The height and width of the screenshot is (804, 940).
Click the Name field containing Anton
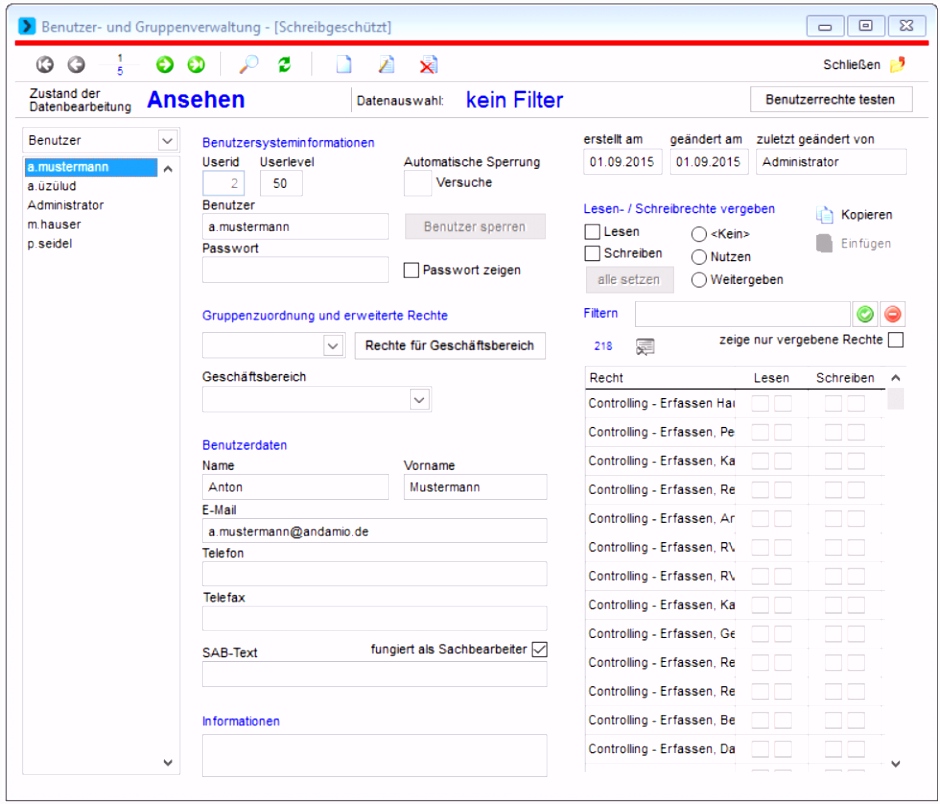(x=295, y=487)
